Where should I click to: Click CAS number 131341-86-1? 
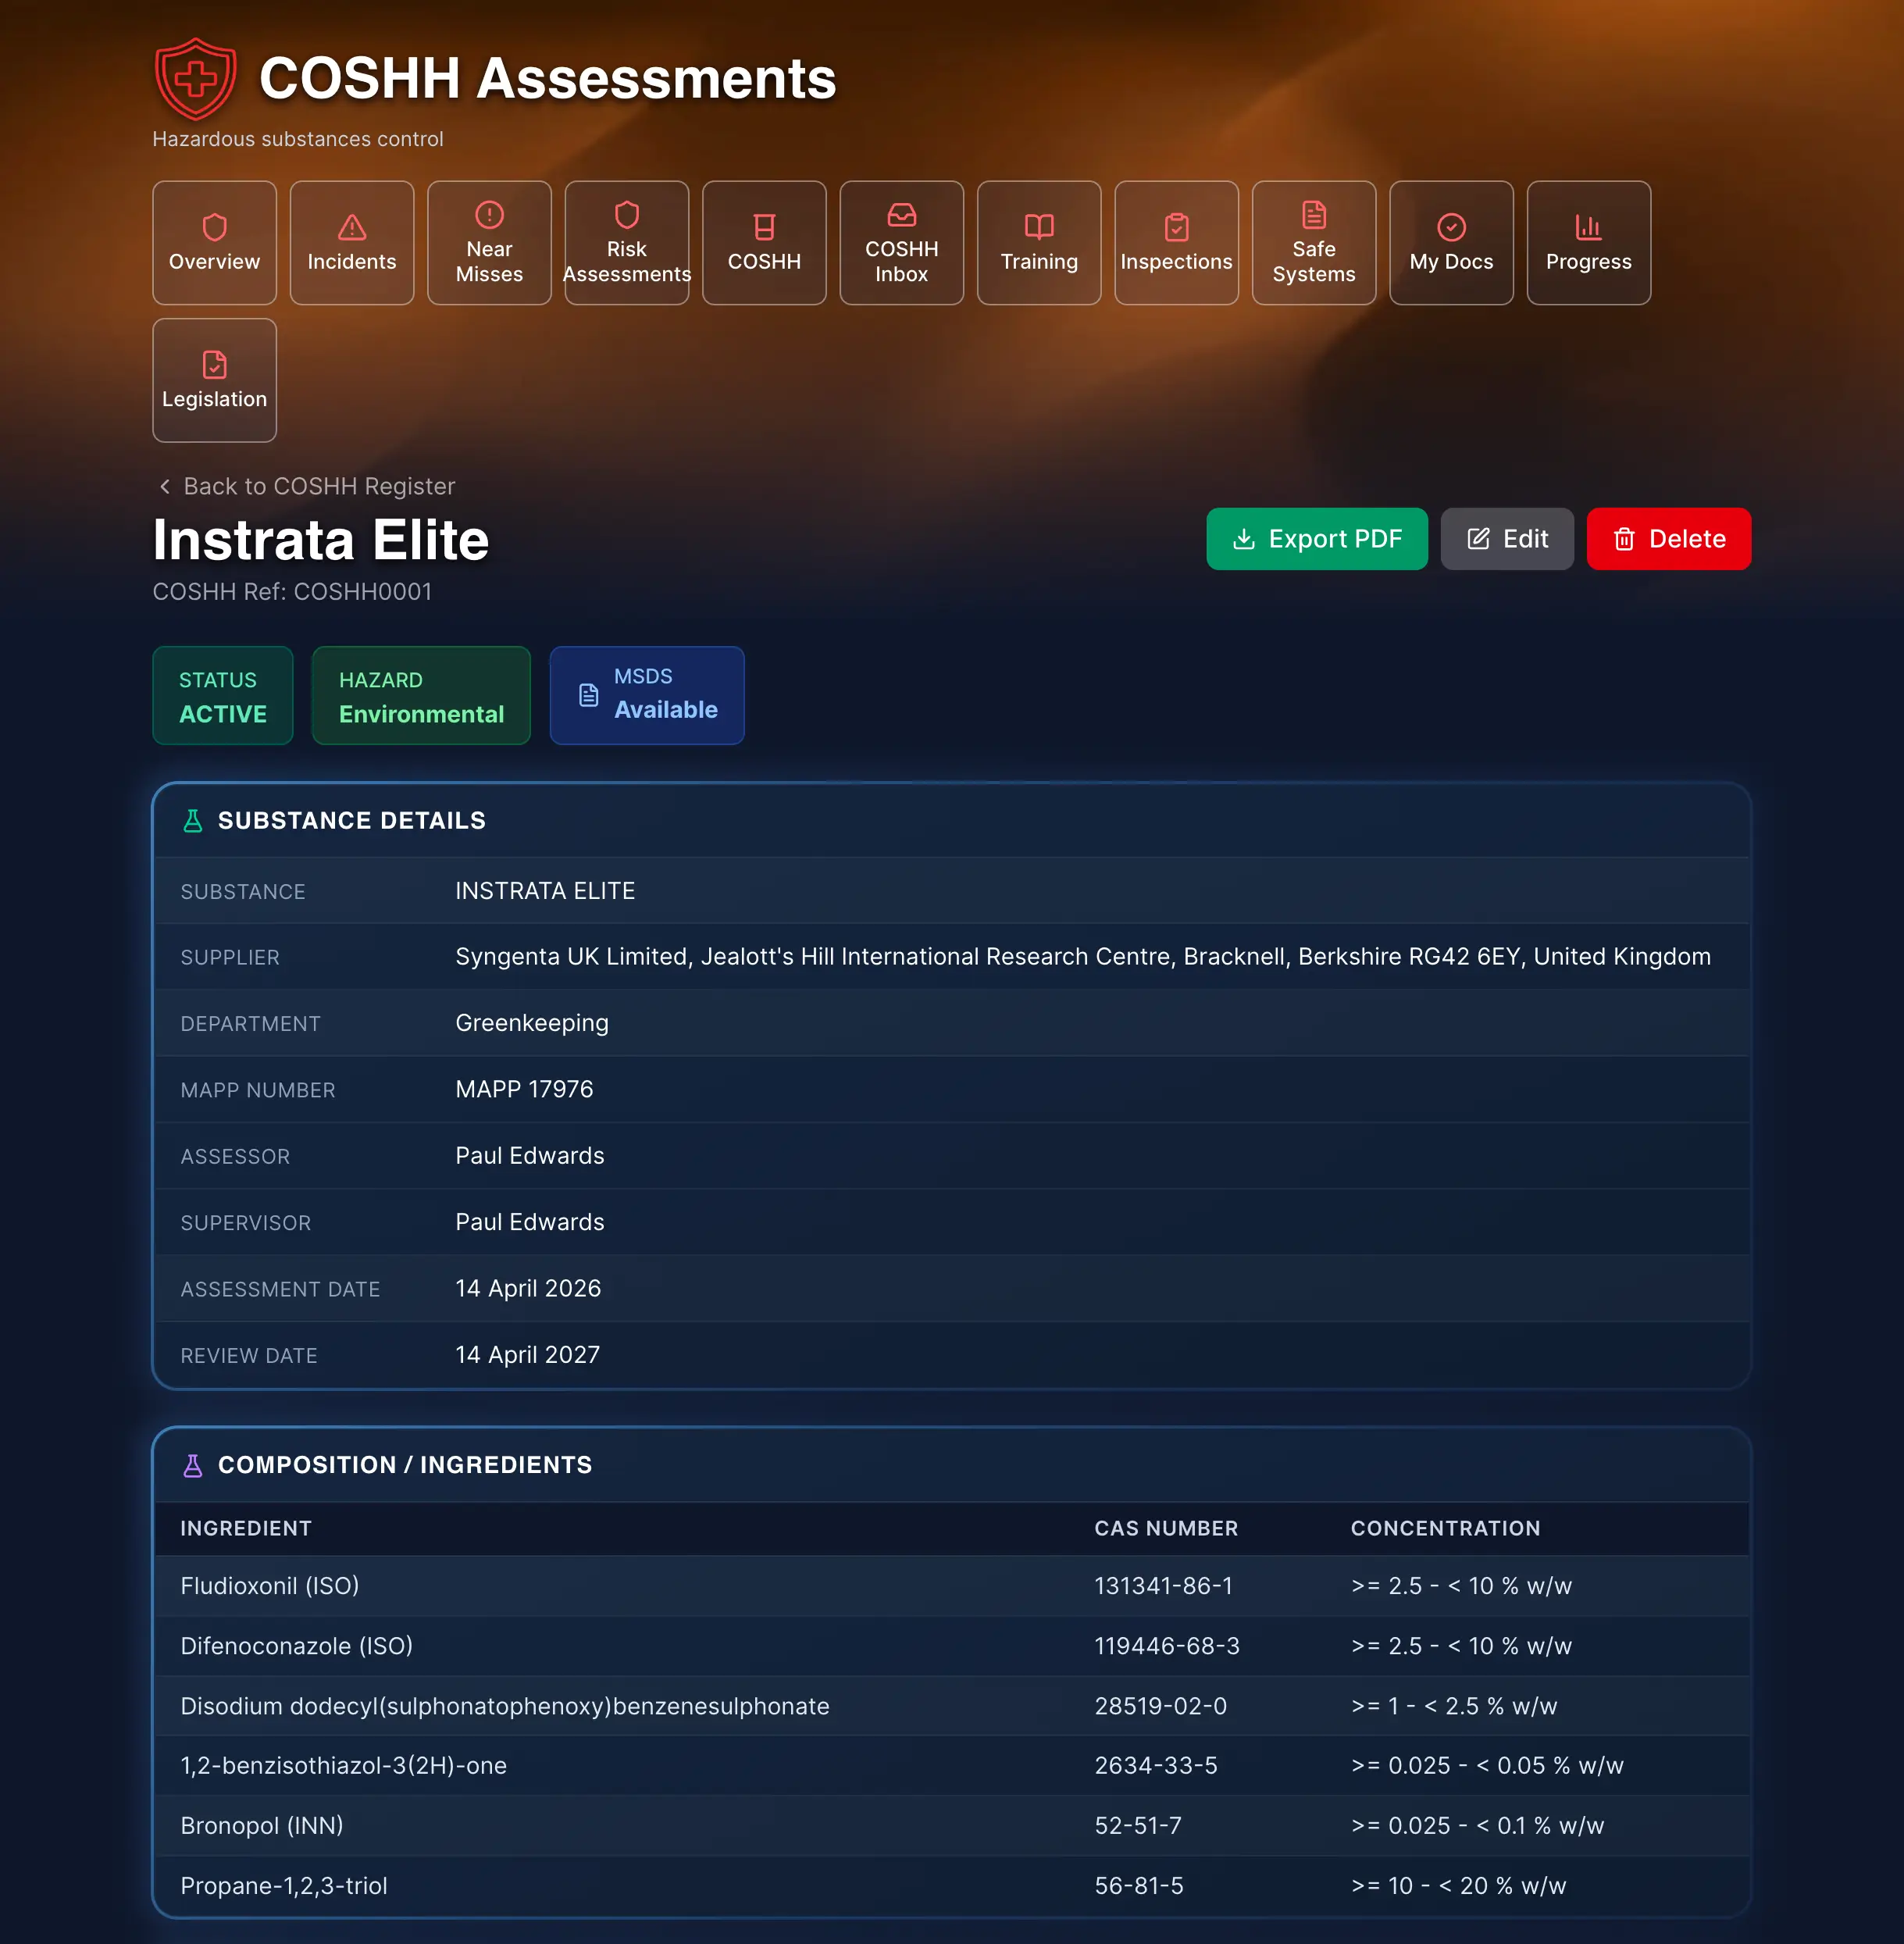click(x=1164, y=1586)
